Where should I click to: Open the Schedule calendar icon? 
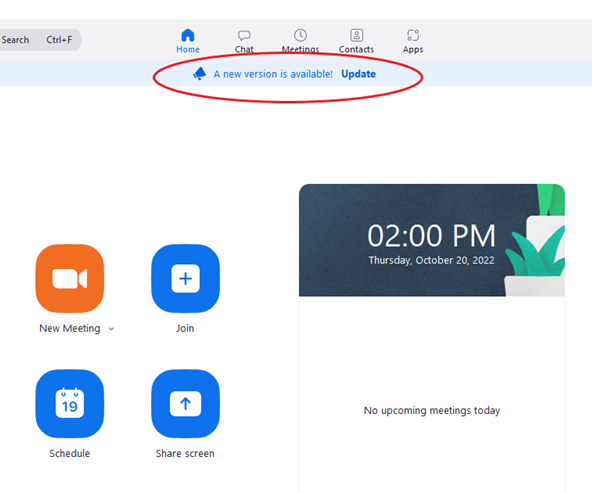[70, 404]
